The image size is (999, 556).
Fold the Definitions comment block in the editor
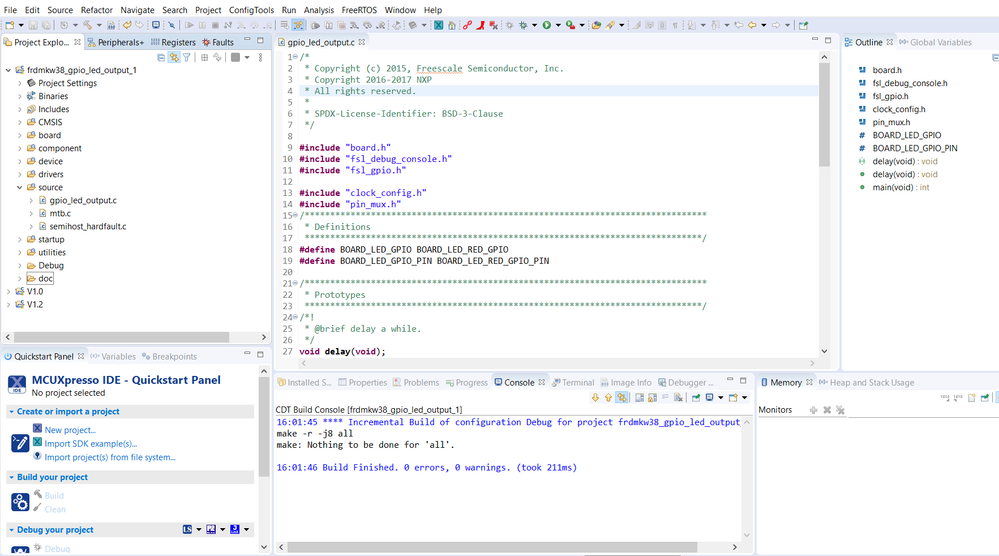[x=295, y=215]
